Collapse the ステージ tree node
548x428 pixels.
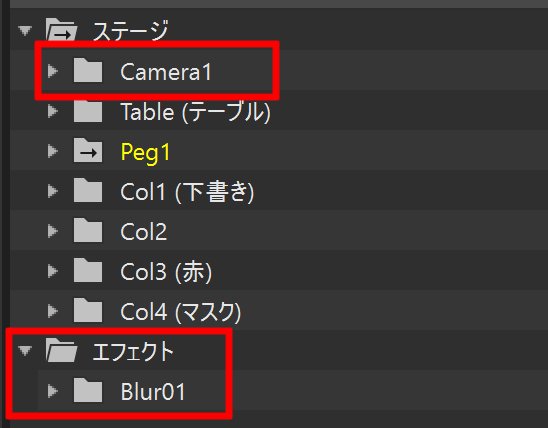[25, 31]
